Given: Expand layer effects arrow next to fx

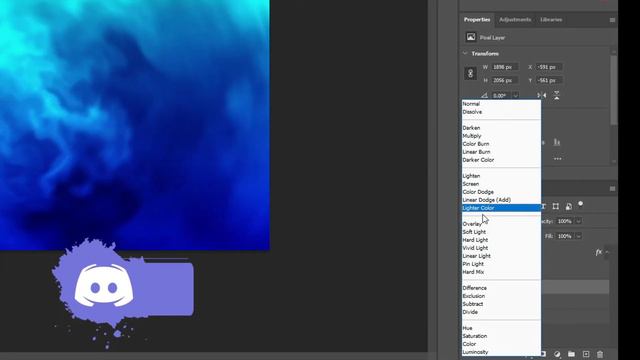Looking at the screenshot, I should pyautogui.click(x=607, y=252).
